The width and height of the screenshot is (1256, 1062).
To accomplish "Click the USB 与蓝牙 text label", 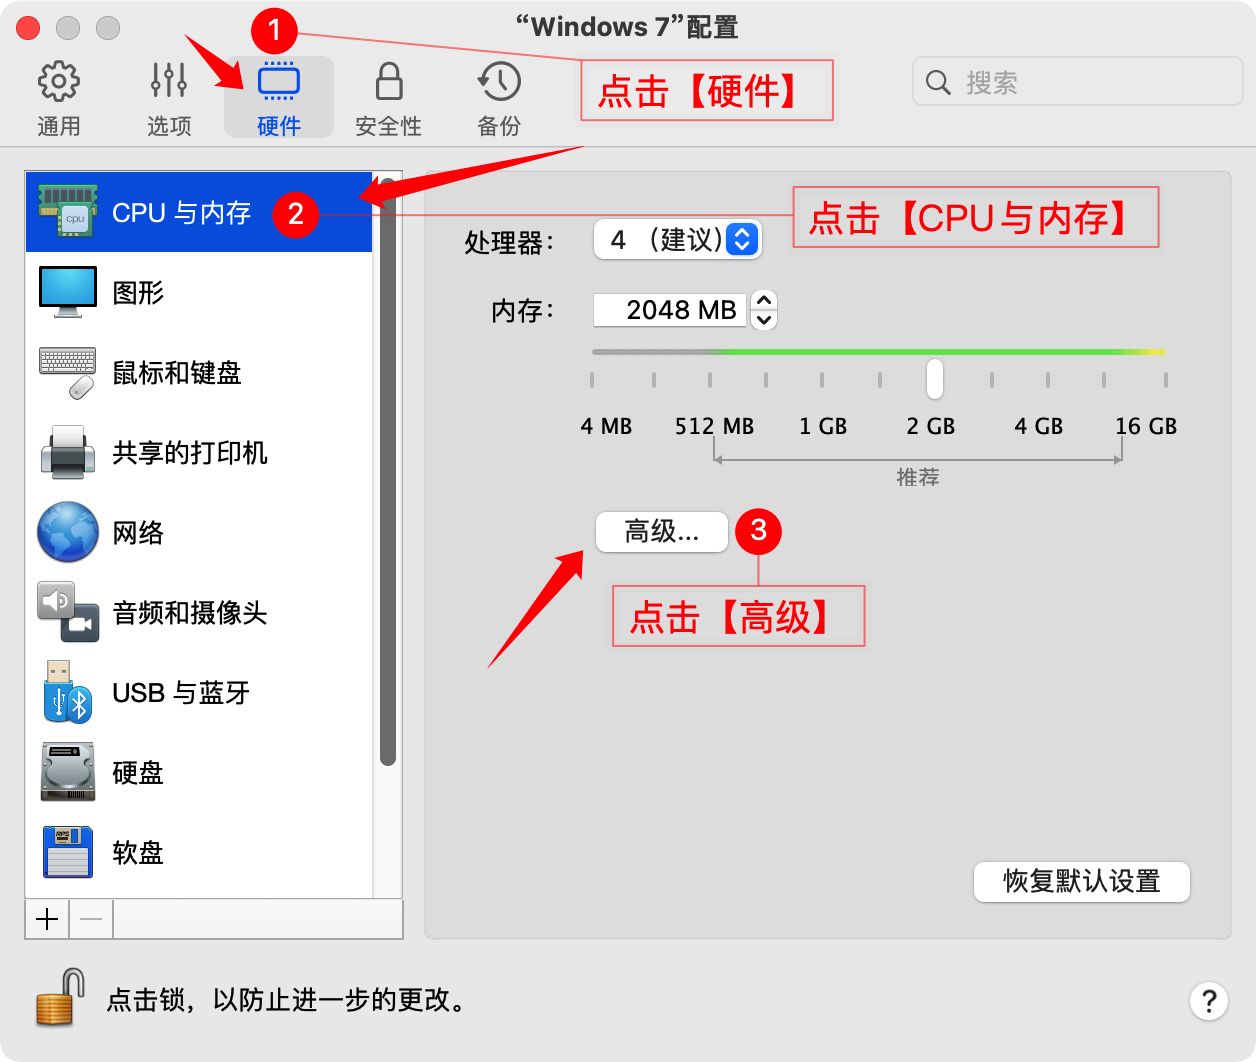I will pos(181,693).
